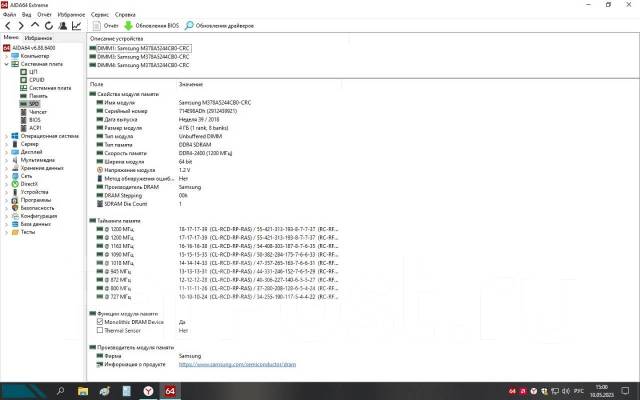Open the Сервис menu
640x400 pixels.
click(x=101, y=16)
